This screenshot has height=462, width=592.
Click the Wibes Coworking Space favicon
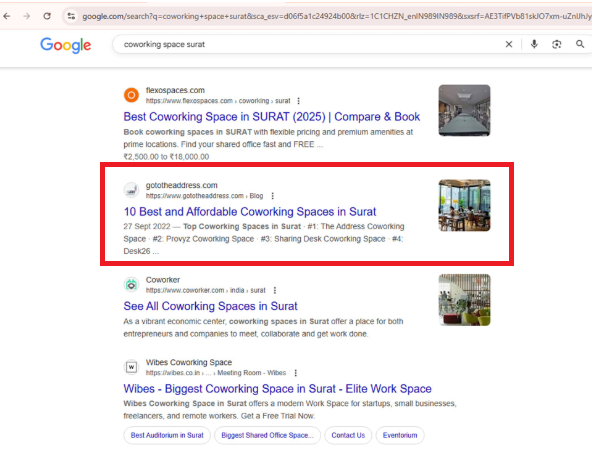click(x=131, y=367)
